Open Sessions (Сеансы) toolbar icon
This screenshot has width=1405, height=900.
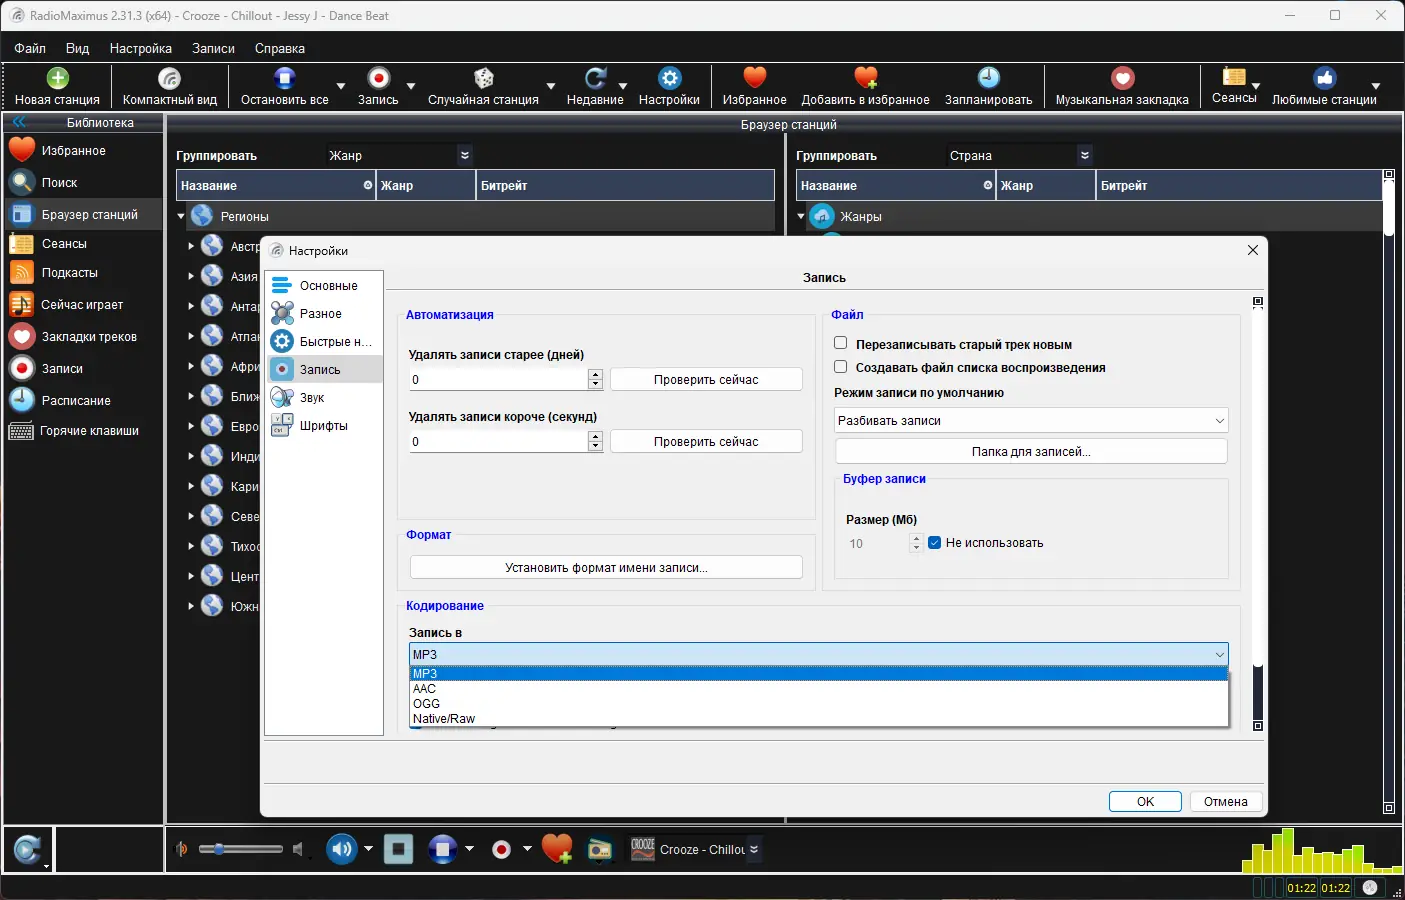pos(1234,77)
